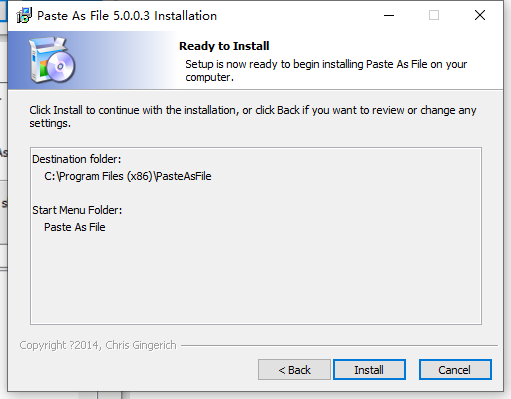Click the 'Click Install to continue' instruction text
511x399 pixels.
253,116
